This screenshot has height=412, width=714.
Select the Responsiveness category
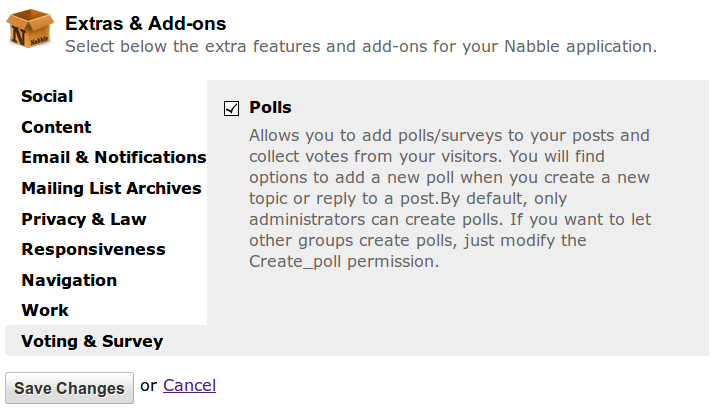[x=93, y=249]
